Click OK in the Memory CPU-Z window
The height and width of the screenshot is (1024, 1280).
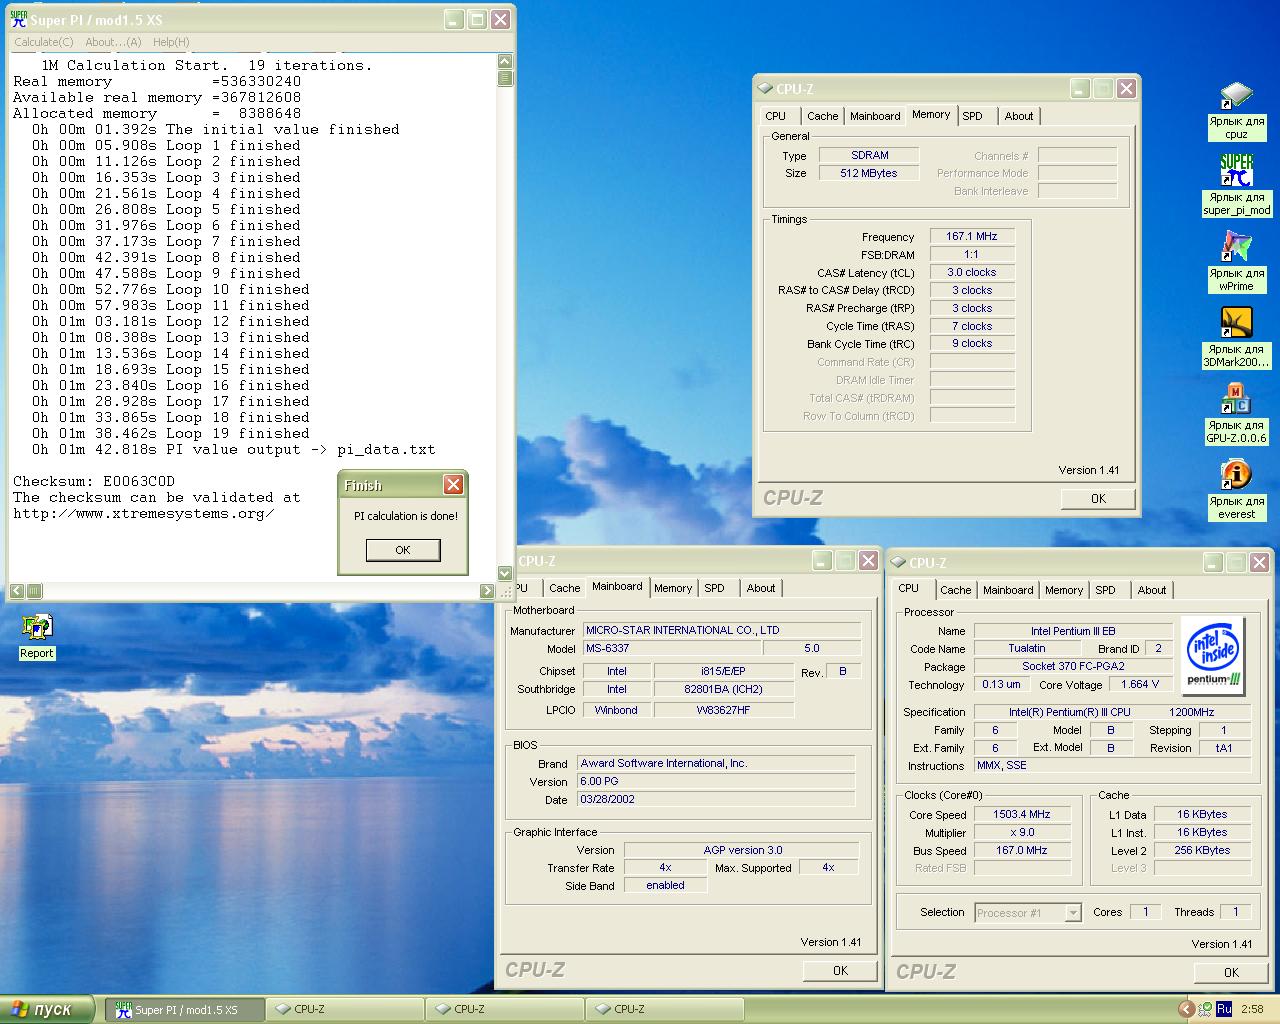click(x=1099, y=498)
